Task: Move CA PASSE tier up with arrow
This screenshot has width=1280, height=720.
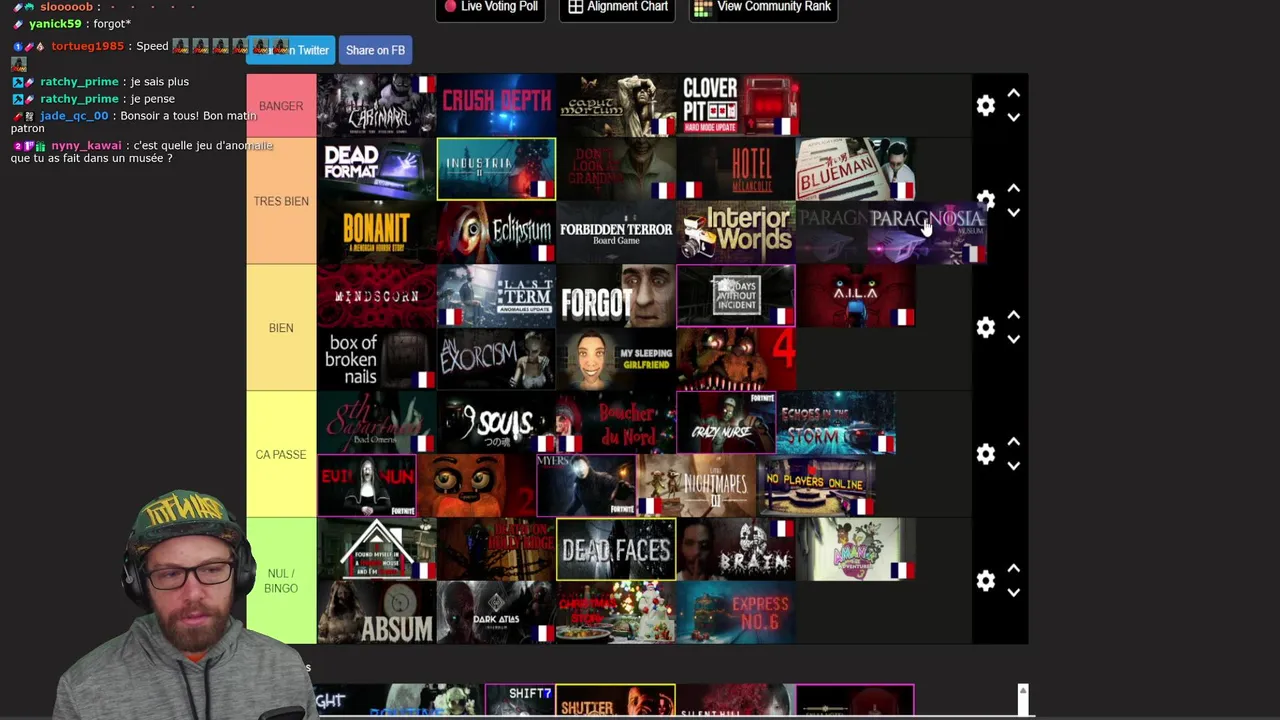Action: (1013, 442)
